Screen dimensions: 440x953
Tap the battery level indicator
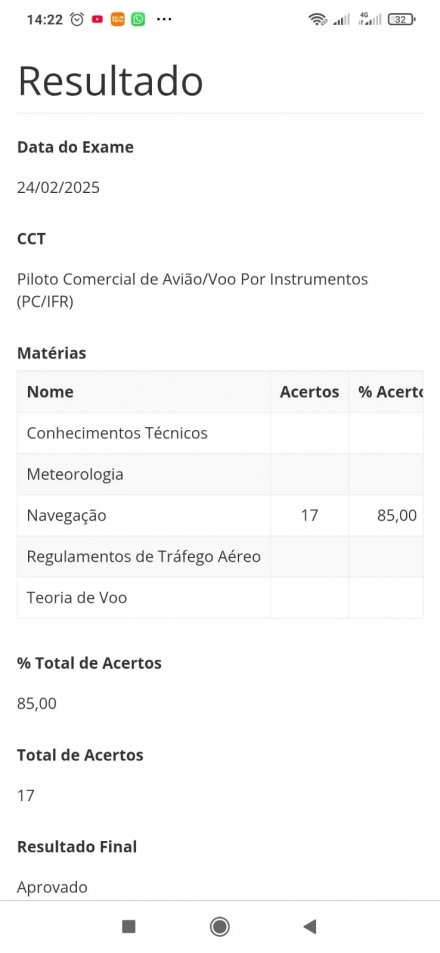point(401,19)
